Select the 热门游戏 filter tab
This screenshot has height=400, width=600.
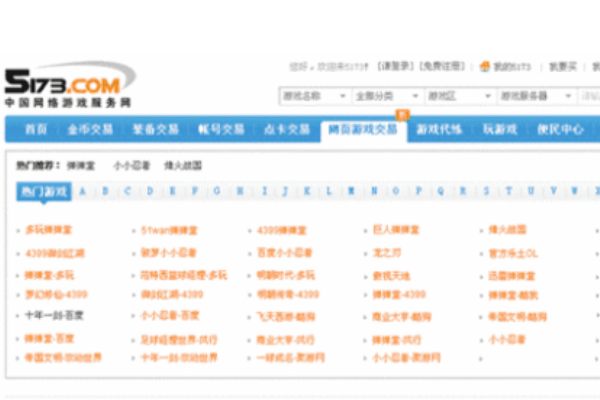pos(44,191)
